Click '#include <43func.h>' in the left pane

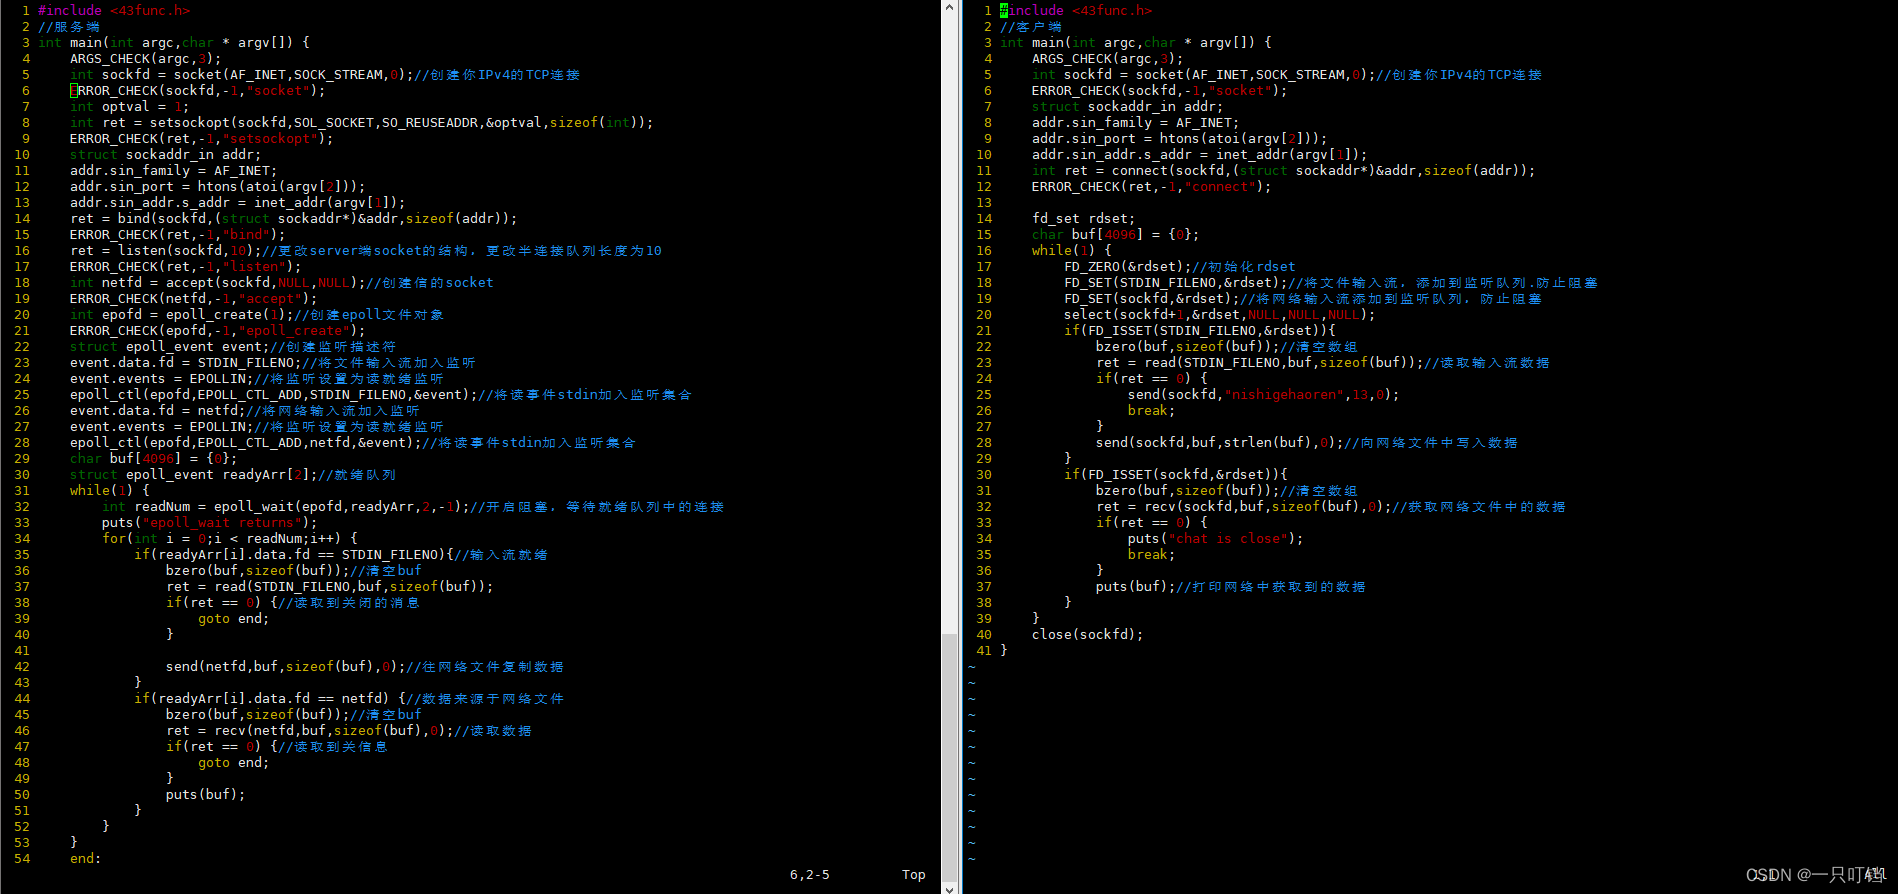click(x=114, y=10)
